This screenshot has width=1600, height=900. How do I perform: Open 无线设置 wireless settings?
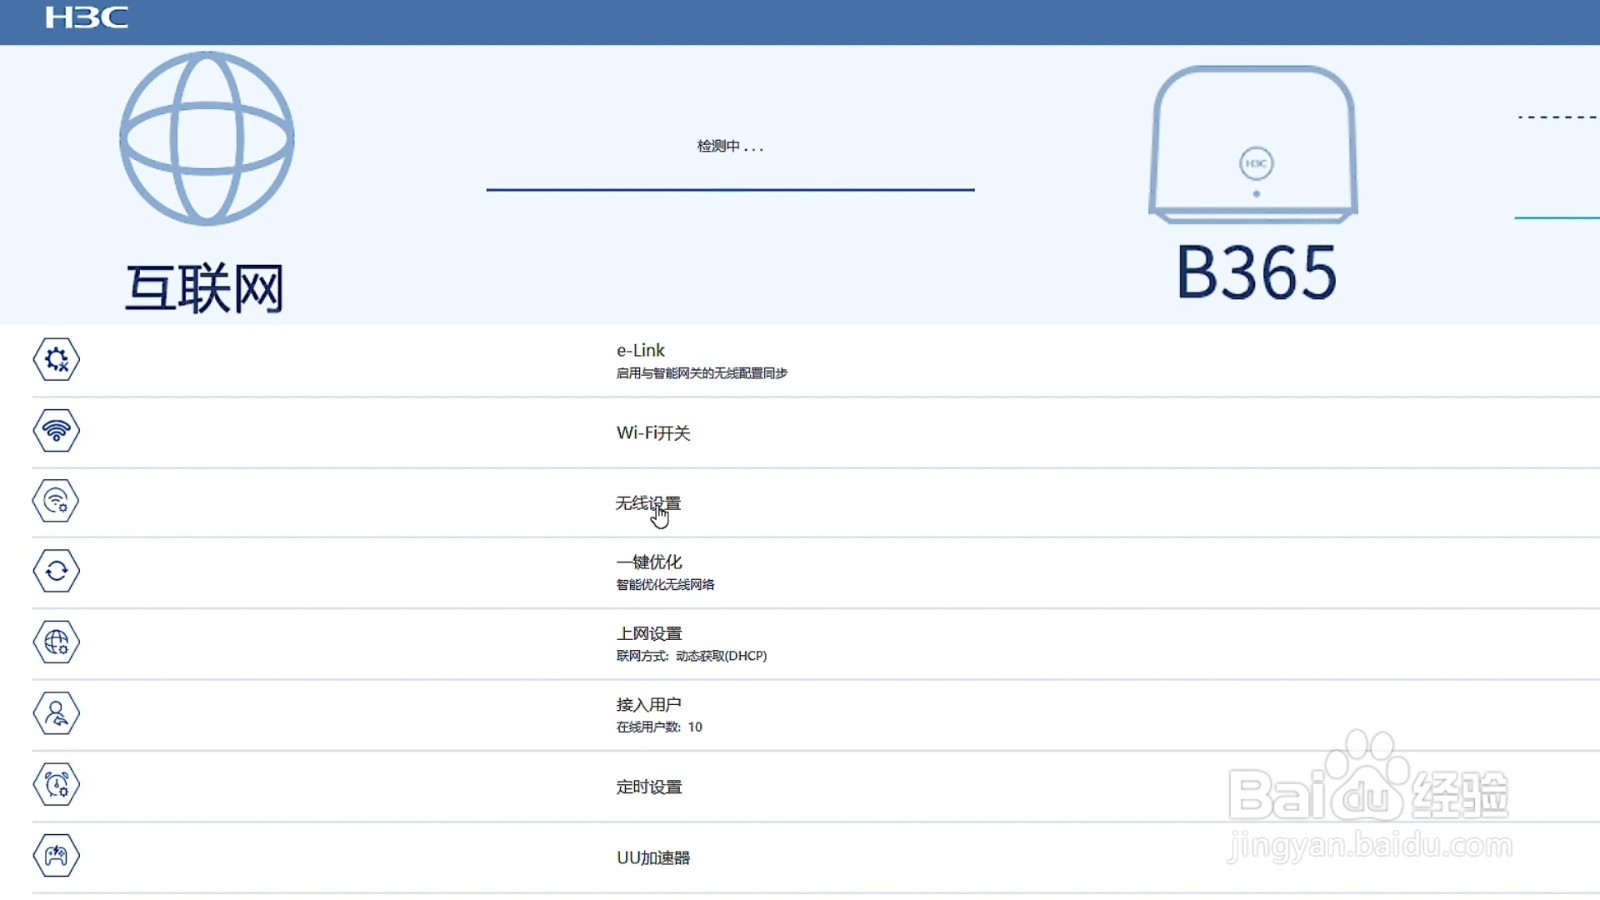click(x=649, y=502)
